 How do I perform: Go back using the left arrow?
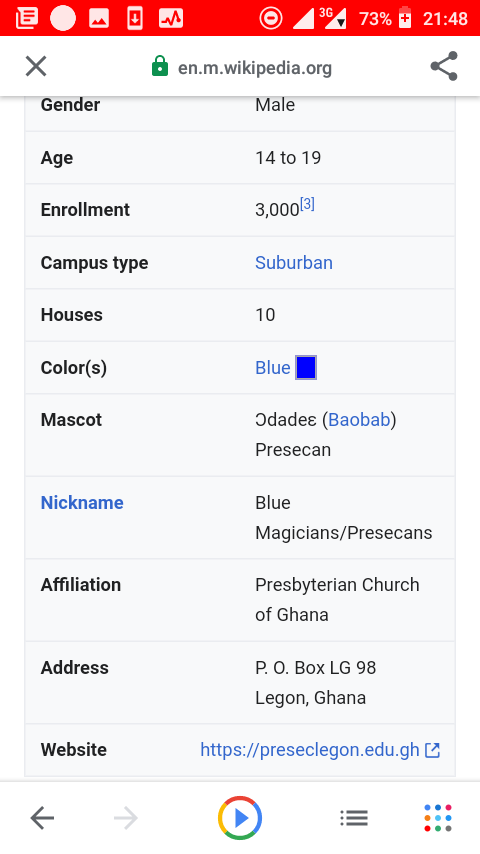[42, 818]
